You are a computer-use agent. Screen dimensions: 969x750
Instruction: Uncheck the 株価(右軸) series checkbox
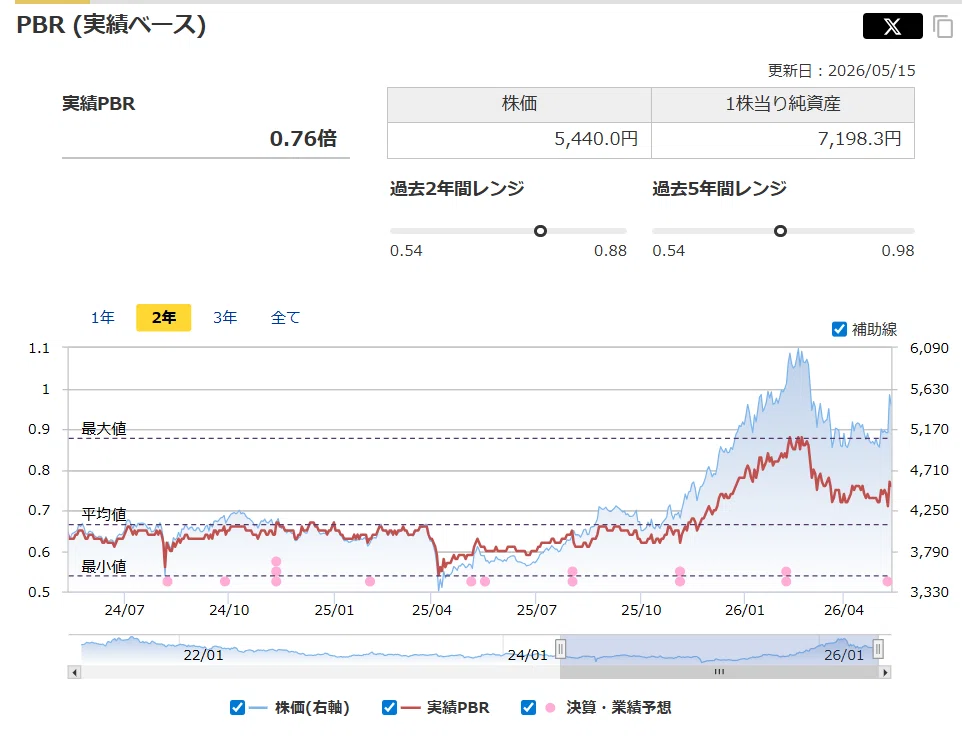pos(237,707)
